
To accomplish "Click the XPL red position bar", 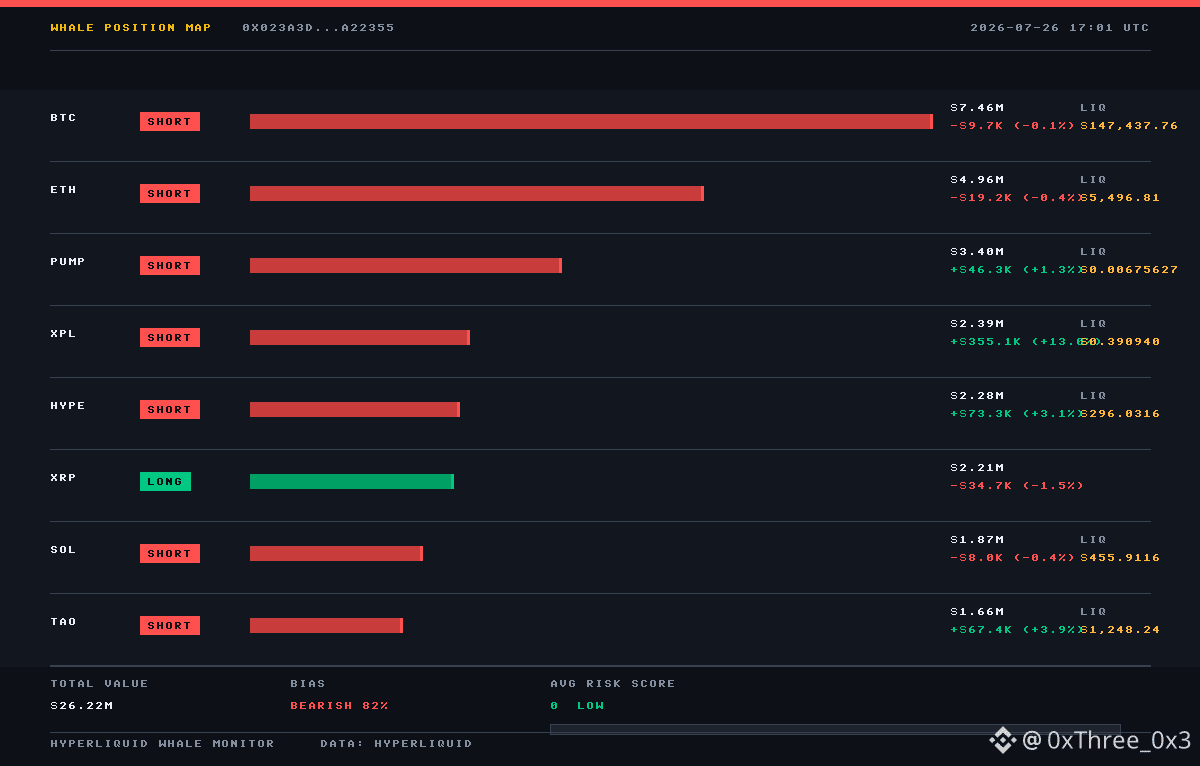I will 360,338.
